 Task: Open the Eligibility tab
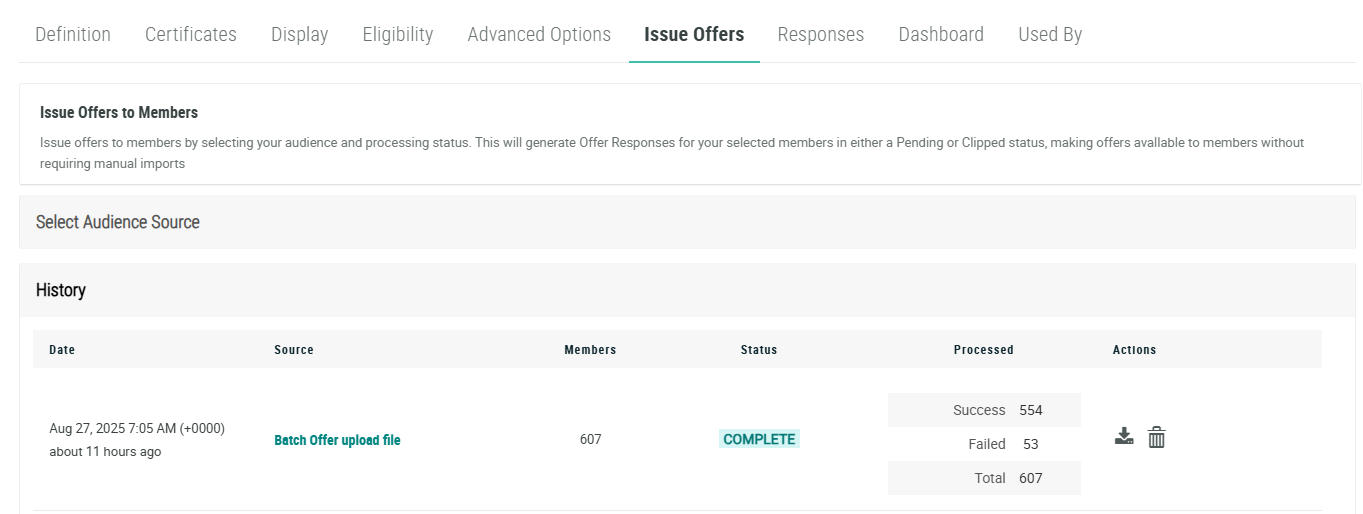[398, 34]
